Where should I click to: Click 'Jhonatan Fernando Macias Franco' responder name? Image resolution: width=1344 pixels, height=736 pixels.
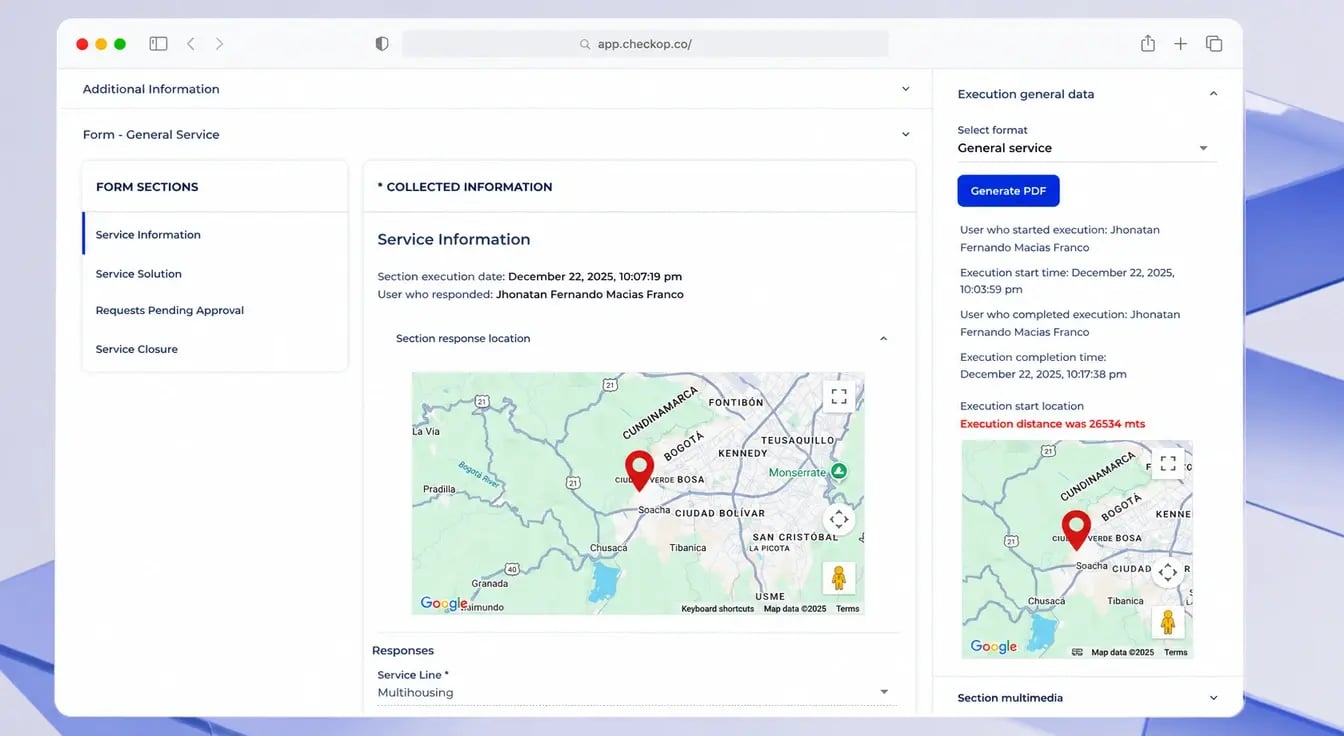tap(590, 295)
